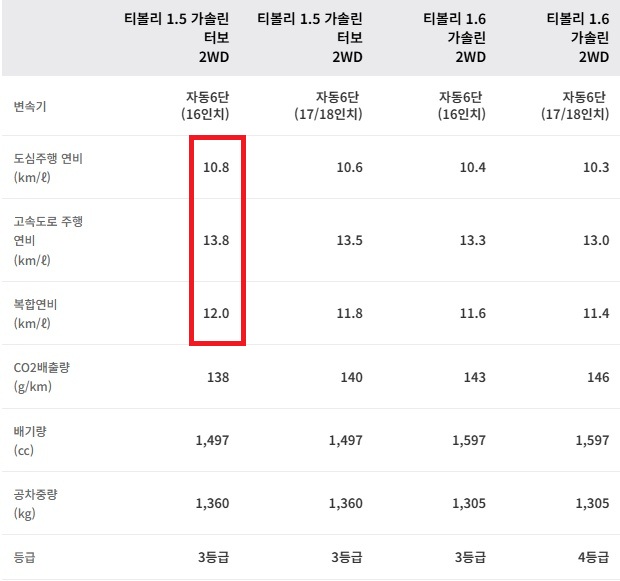Screen dimensions: 620x581
Task: Select city fuel economy value 10.8
Action: [x=216, y=167]
